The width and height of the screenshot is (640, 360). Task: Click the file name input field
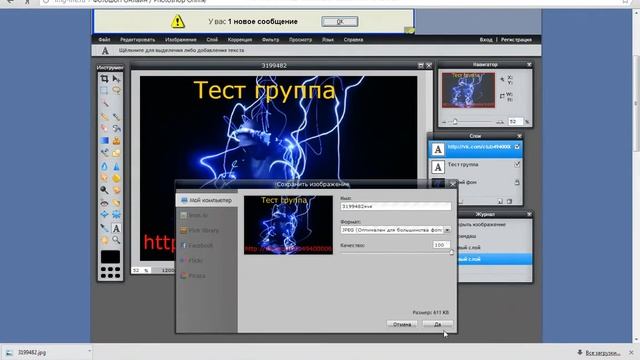coord(396,207)
